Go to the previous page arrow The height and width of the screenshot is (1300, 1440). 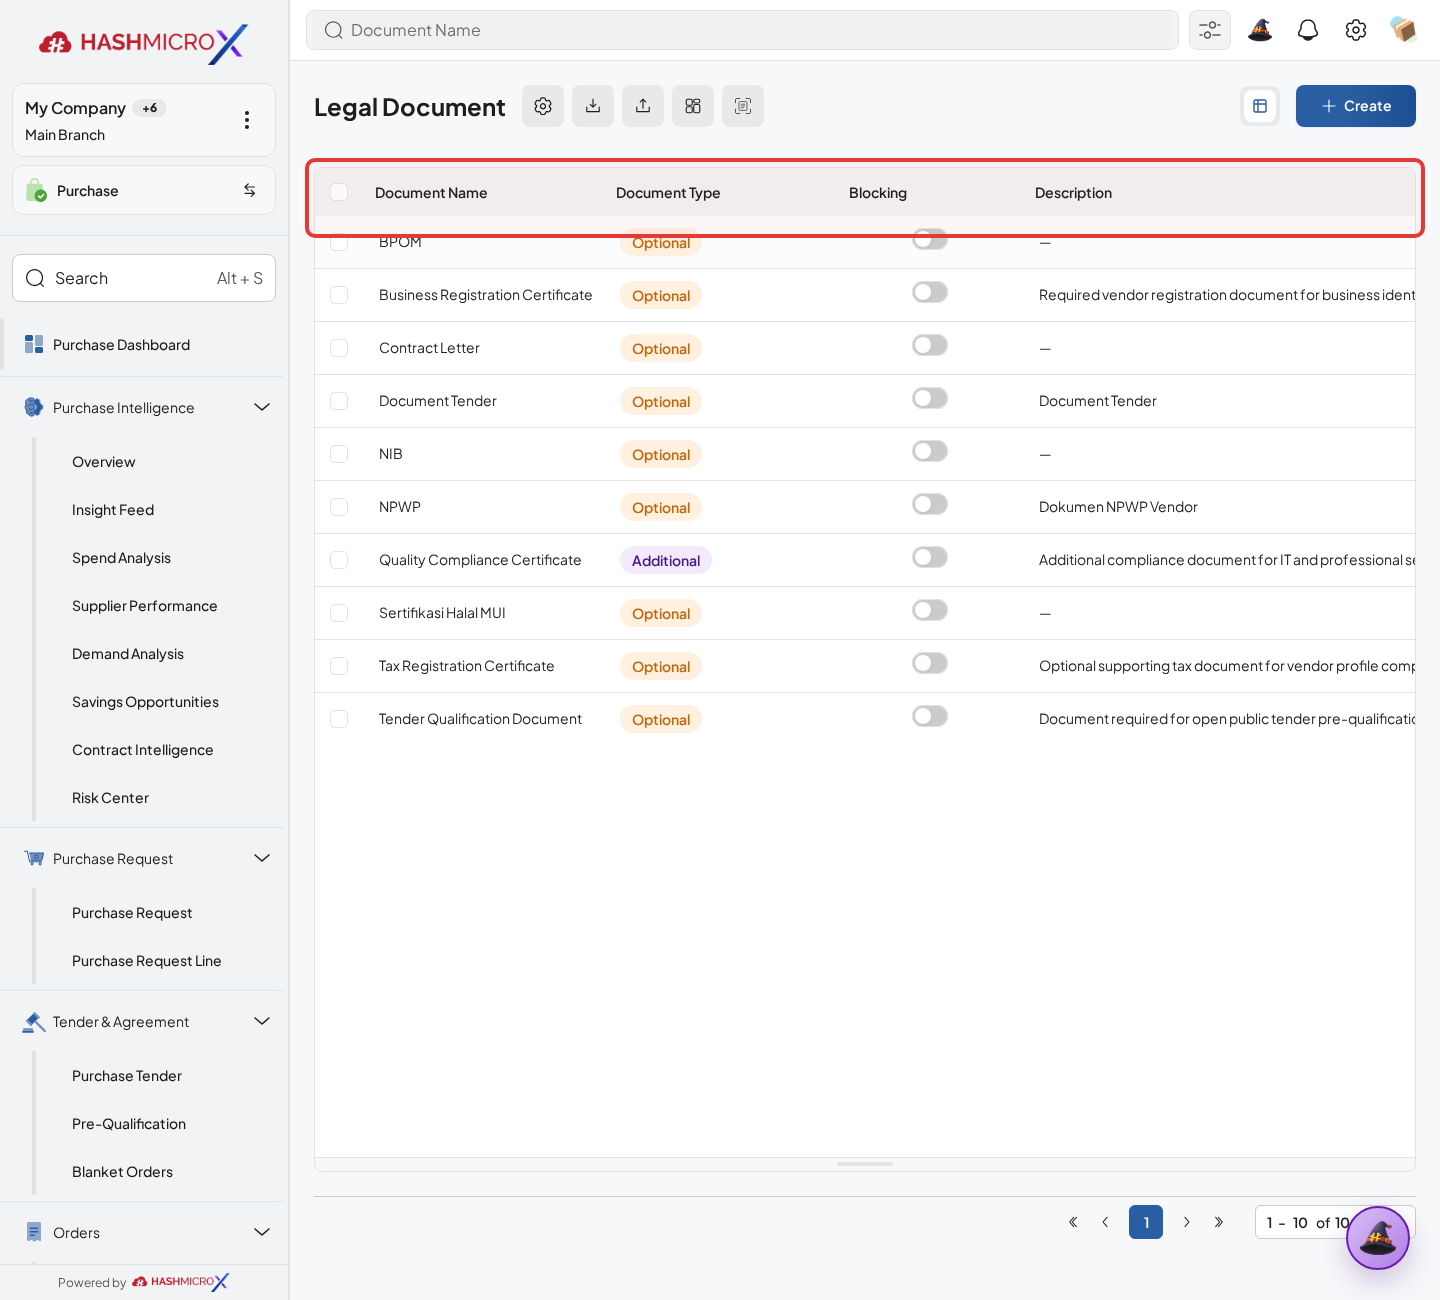coord(1105,1222)
